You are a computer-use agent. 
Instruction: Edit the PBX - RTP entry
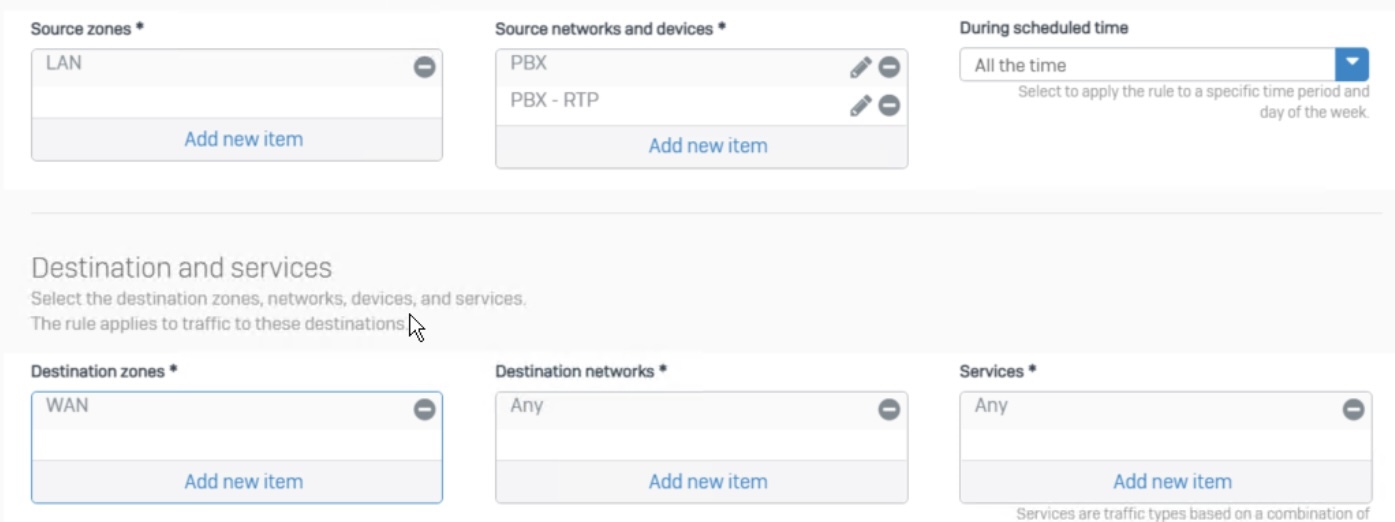point(860,105)
